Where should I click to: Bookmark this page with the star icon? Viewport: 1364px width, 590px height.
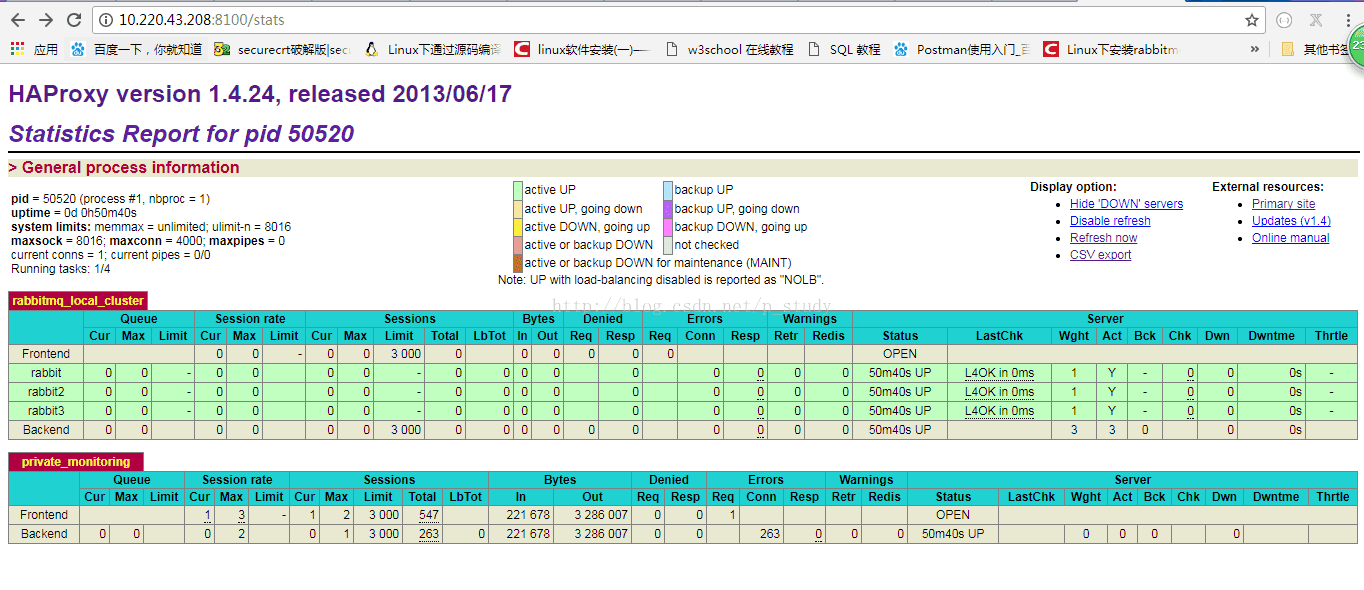[x=1251, y=20]
